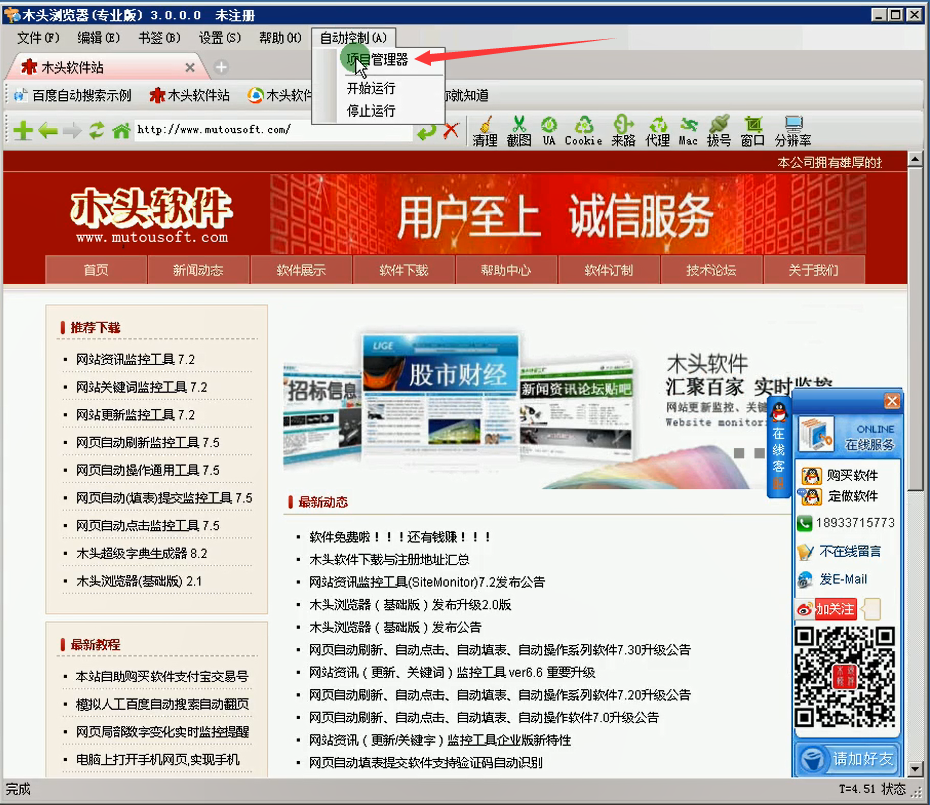Click the URL address field
The image size is (930, 805).
(x=273, y=130)
